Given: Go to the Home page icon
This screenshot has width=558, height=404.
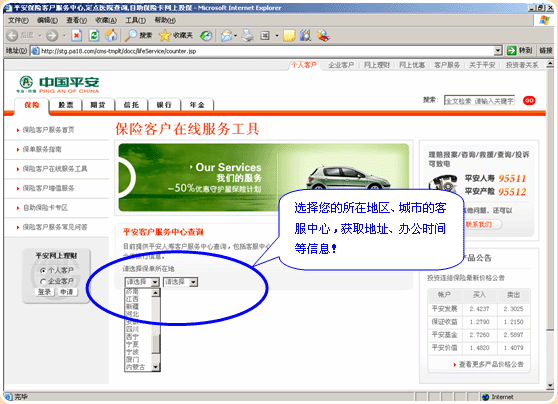Looking at the screenshot, I should pos(111,35).
